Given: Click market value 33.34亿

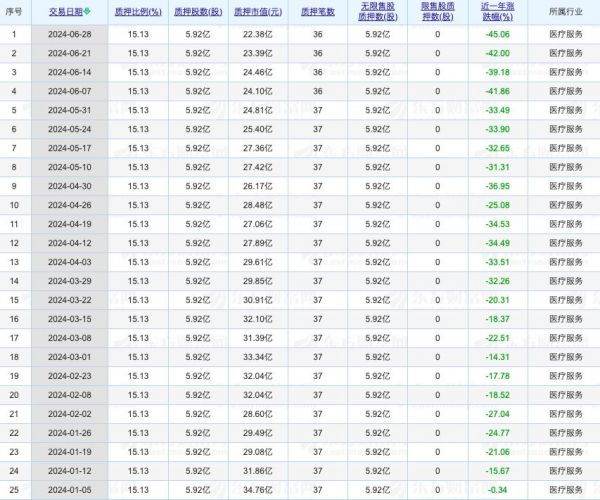Looking at the screenshot, I should [x=258, y=357].
